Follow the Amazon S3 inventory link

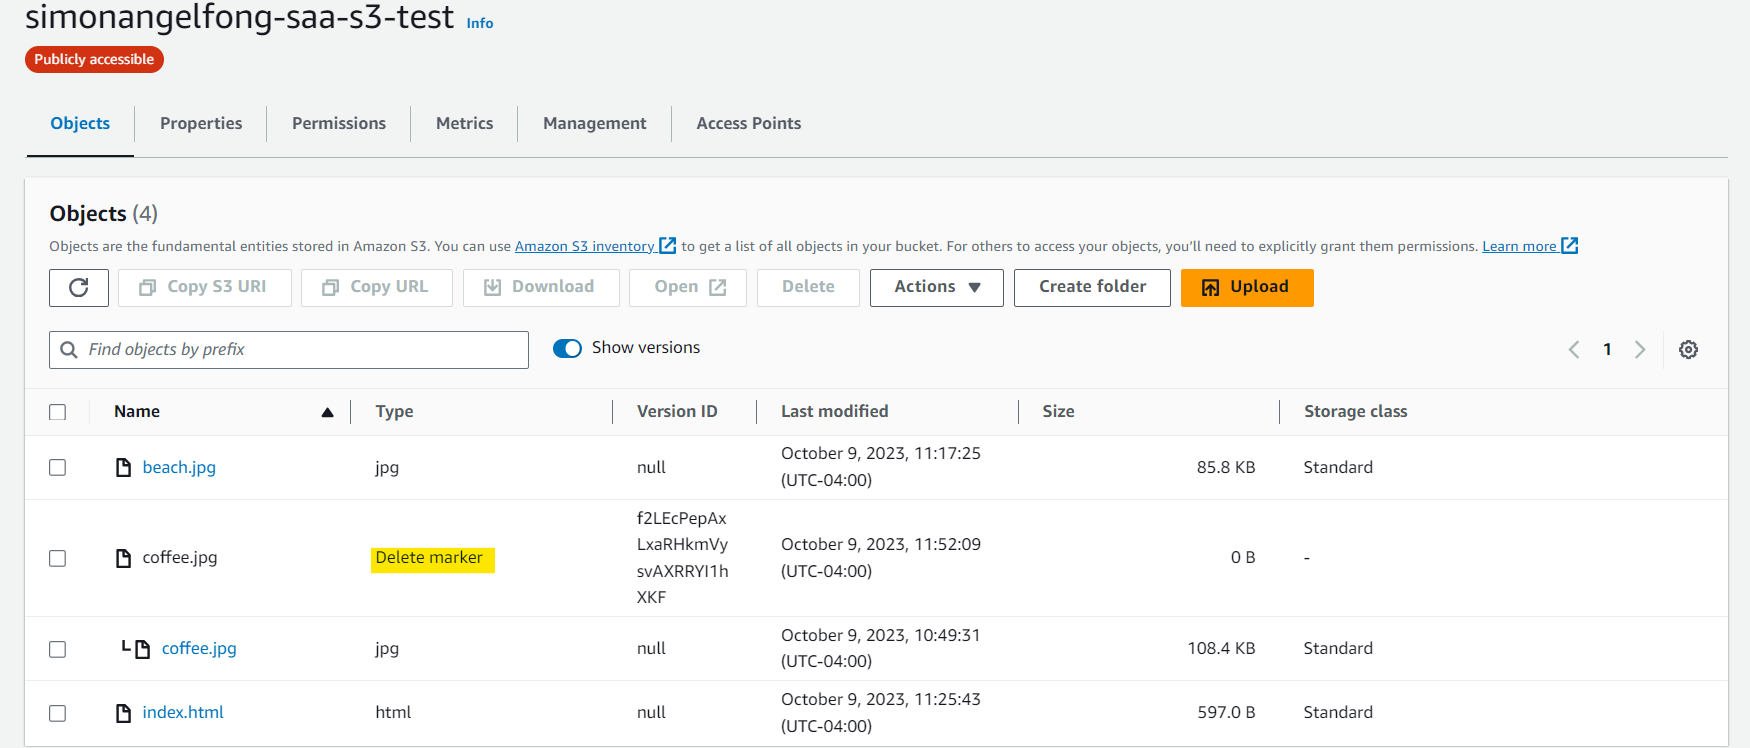[x=585, y=246]
